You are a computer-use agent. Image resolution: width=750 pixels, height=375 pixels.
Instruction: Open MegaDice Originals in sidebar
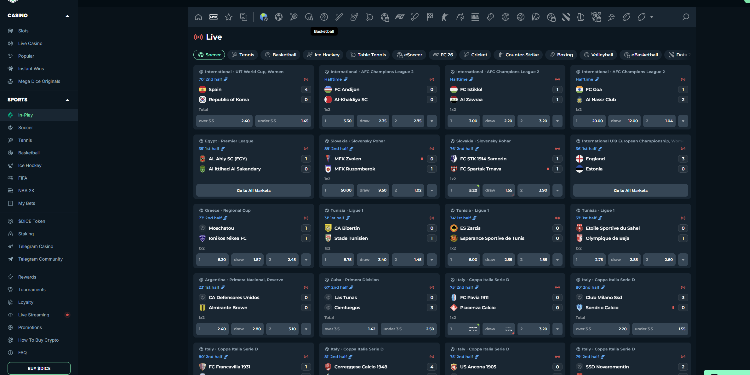point(39,81)
